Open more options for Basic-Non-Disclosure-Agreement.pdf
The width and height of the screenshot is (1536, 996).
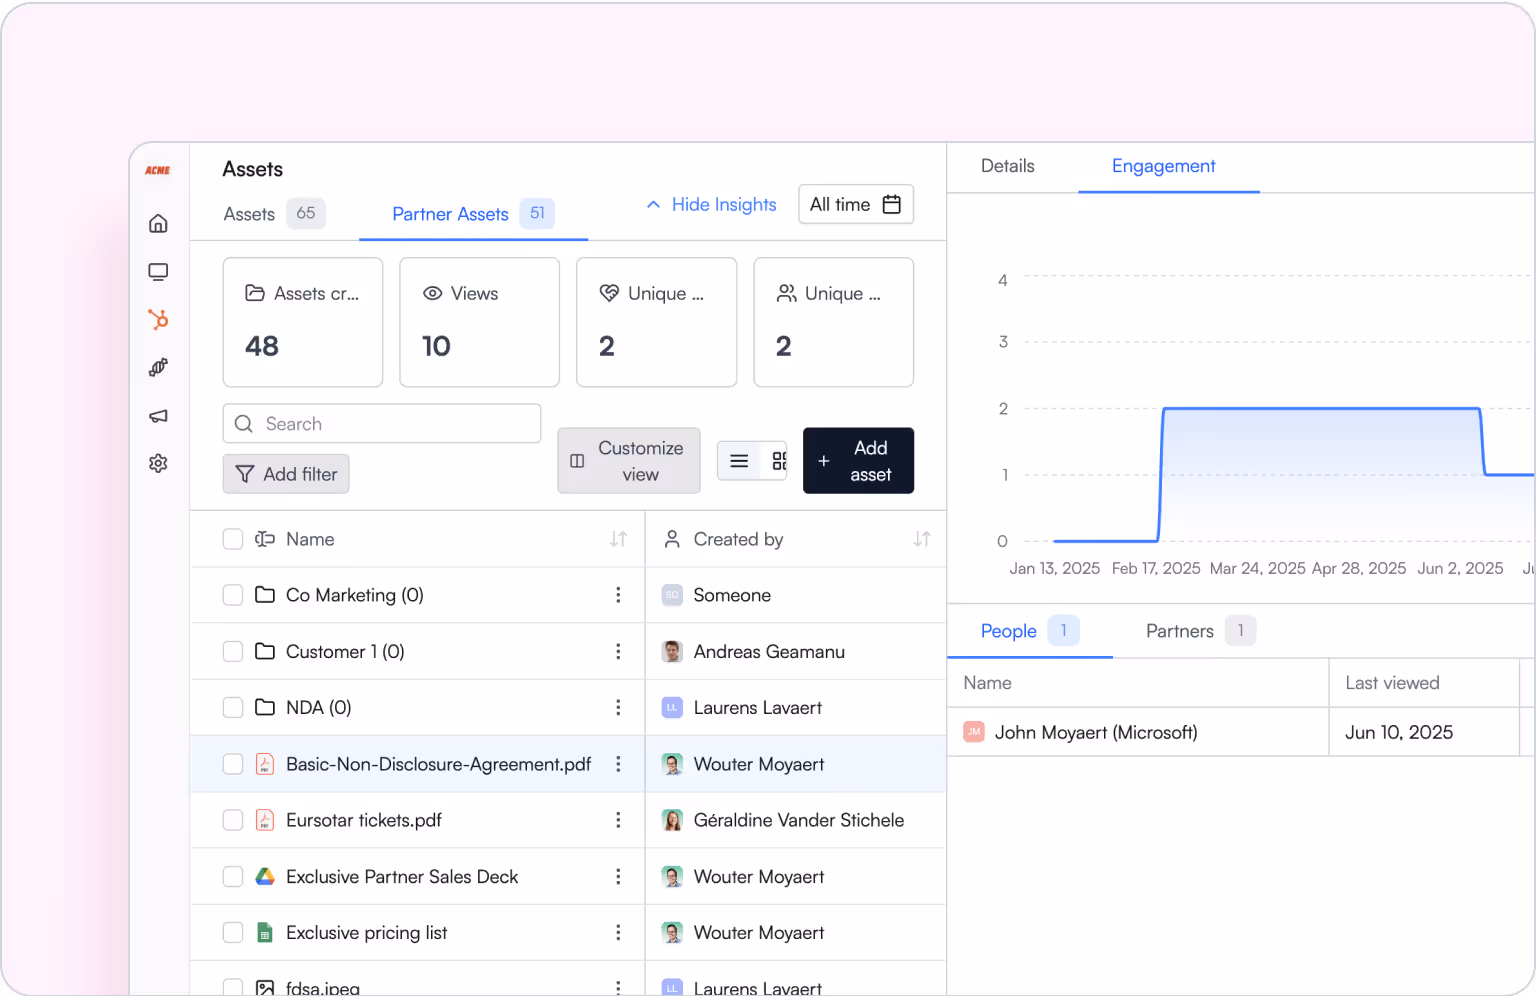coord(618,764)
